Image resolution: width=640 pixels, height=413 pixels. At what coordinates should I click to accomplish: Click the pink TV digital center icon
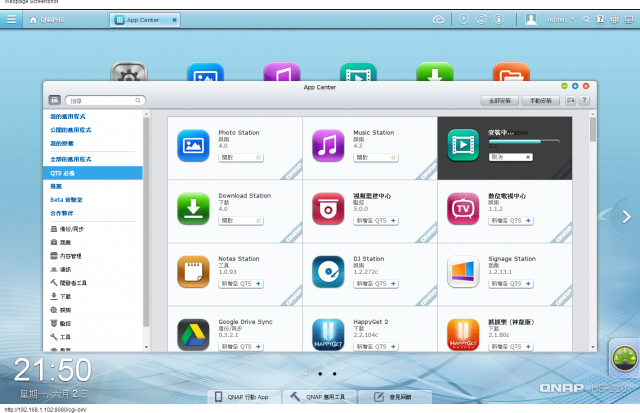[463, 209]
